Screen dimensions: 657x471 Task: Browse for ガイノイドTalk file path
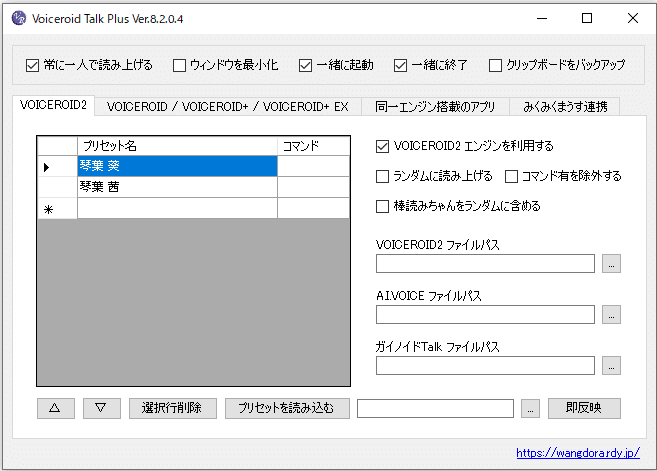[611, 366]
